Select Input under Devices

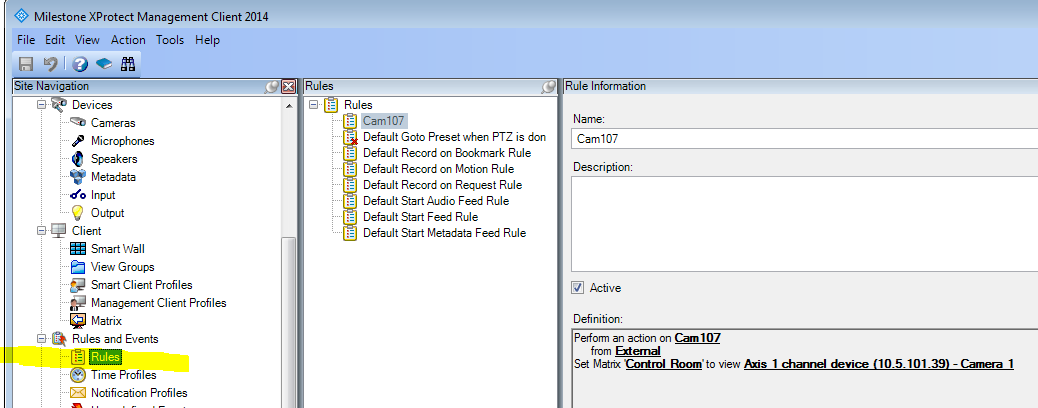(x=103, y=195)
